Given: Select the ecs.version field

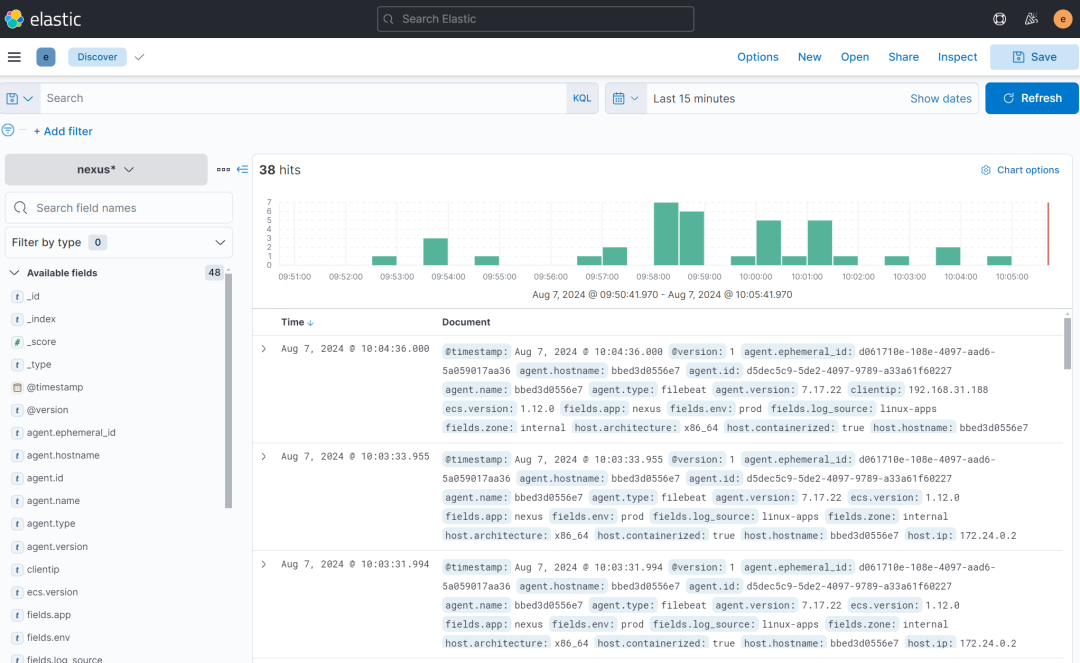Looking at the screenshot, I should point(52,592).
